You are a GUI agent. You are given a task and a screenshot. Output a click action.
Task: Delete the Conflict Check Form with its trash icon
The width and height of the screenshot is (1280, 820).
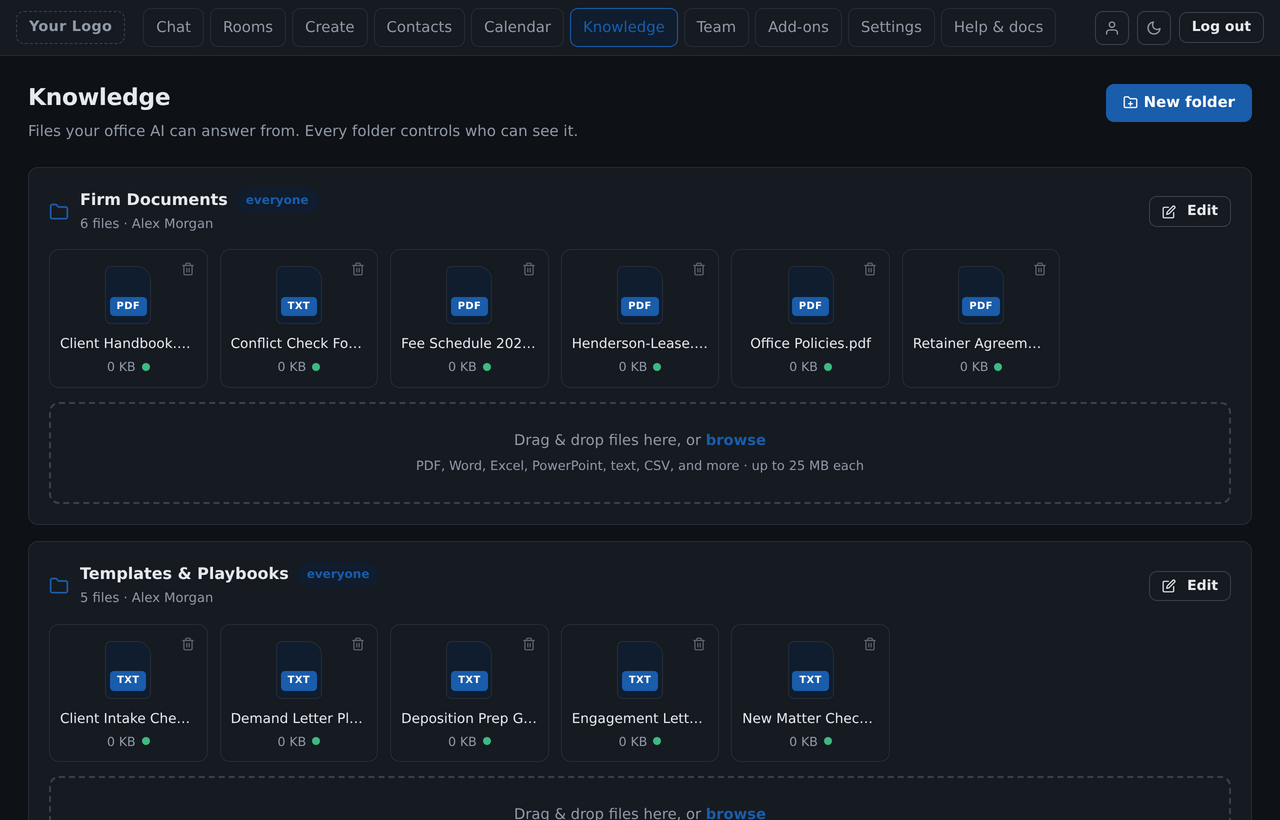(x=358, y=269)
